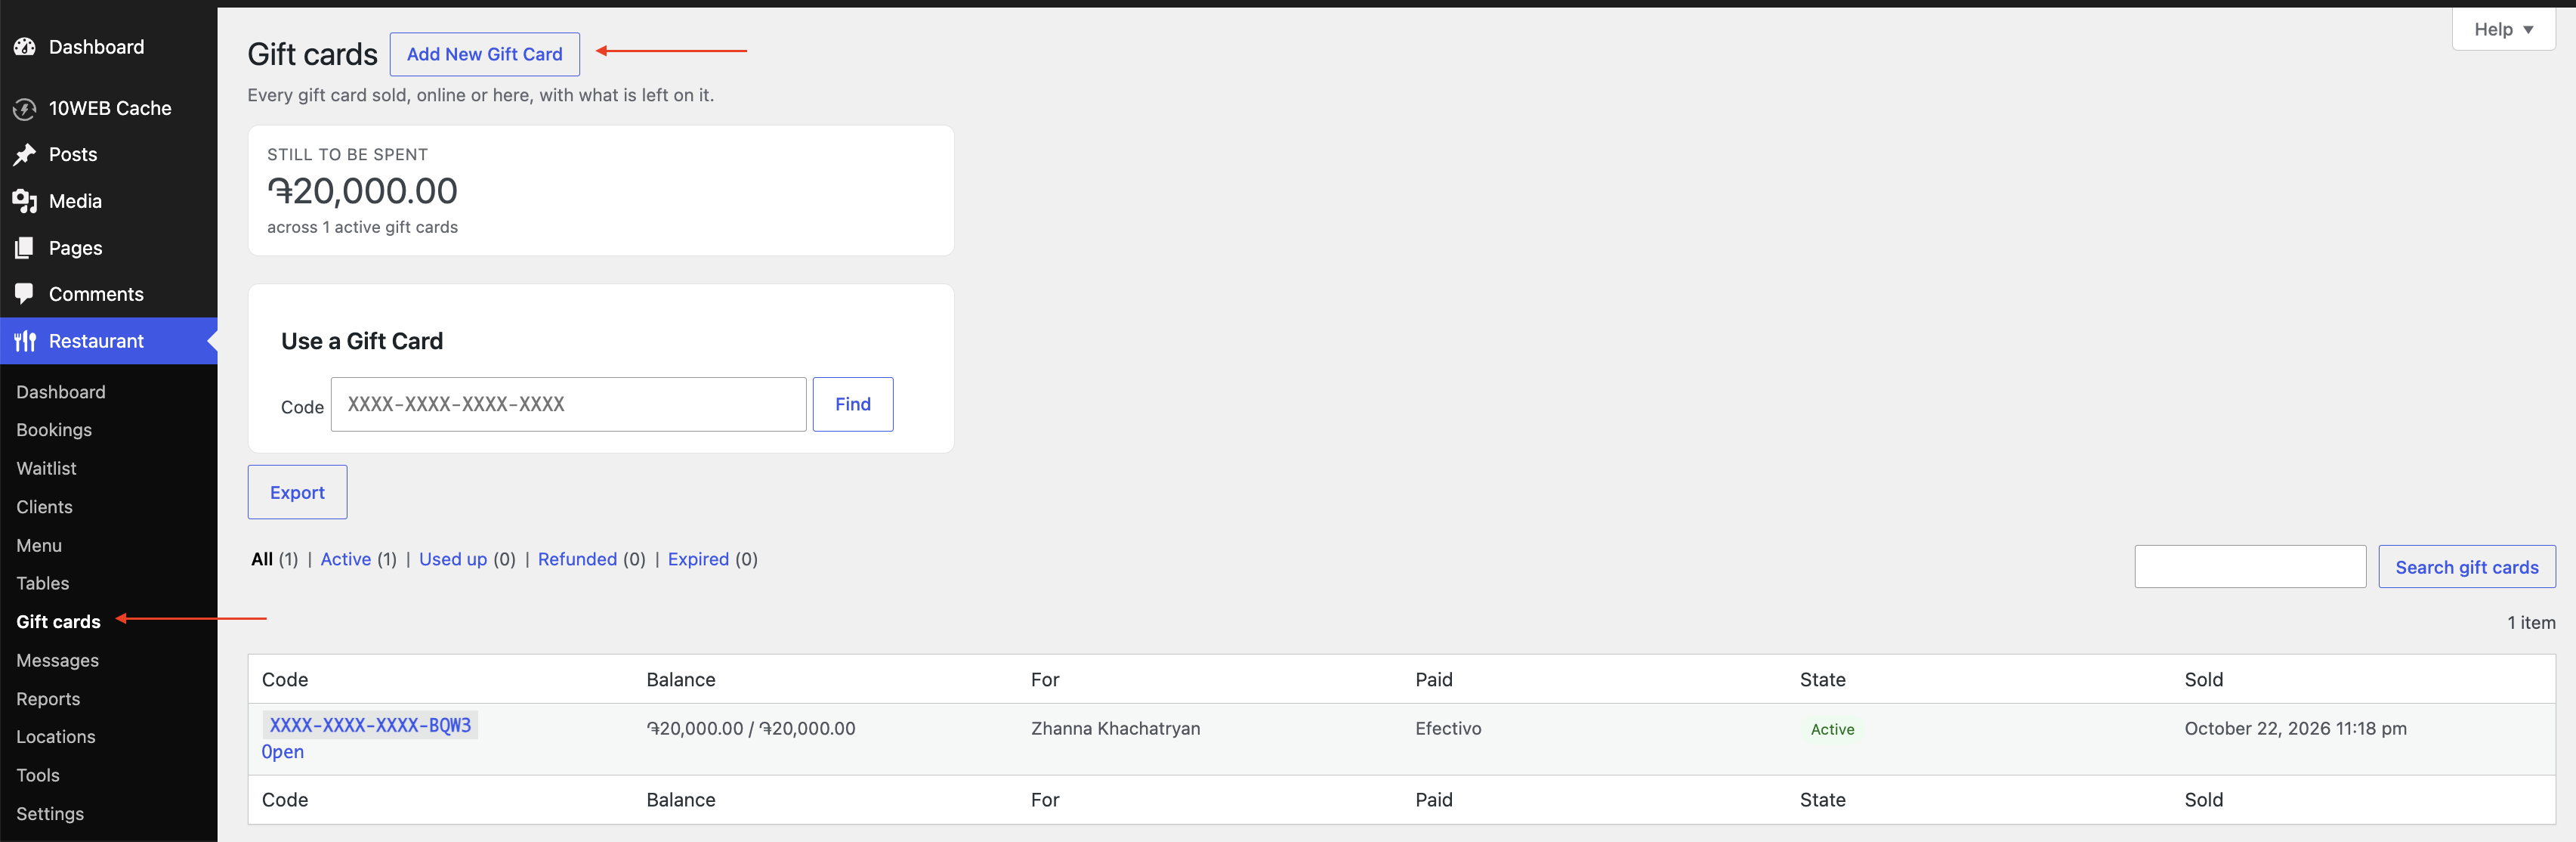Screen dimensions: 2576x842
Task: Click the 10WEB Cache icon
Action: click(25, 109)
